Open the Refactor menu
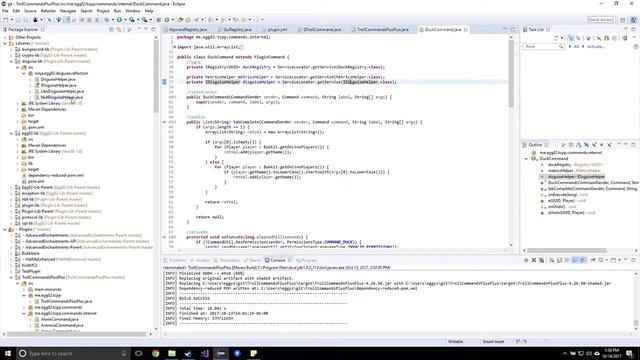This screenshot has height=360, width=640. 48,11
